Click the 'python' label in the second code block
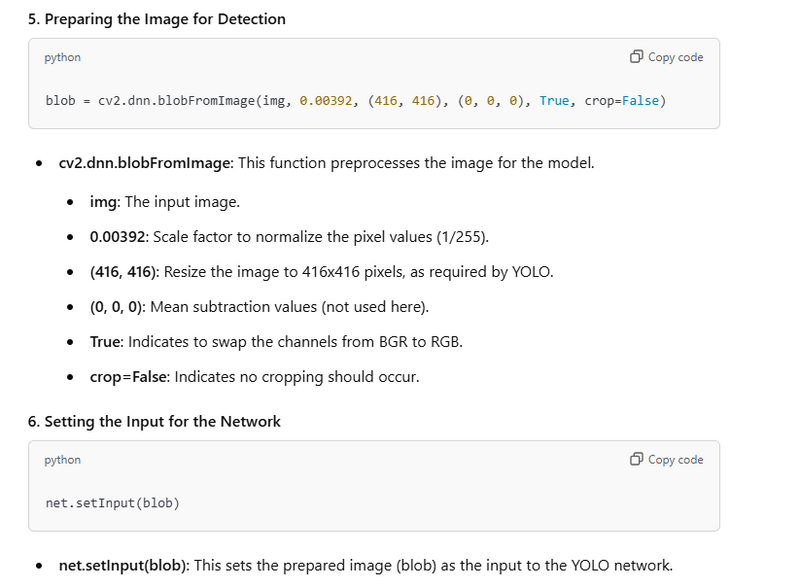This screenshot has height=585, width=800. 62,460
